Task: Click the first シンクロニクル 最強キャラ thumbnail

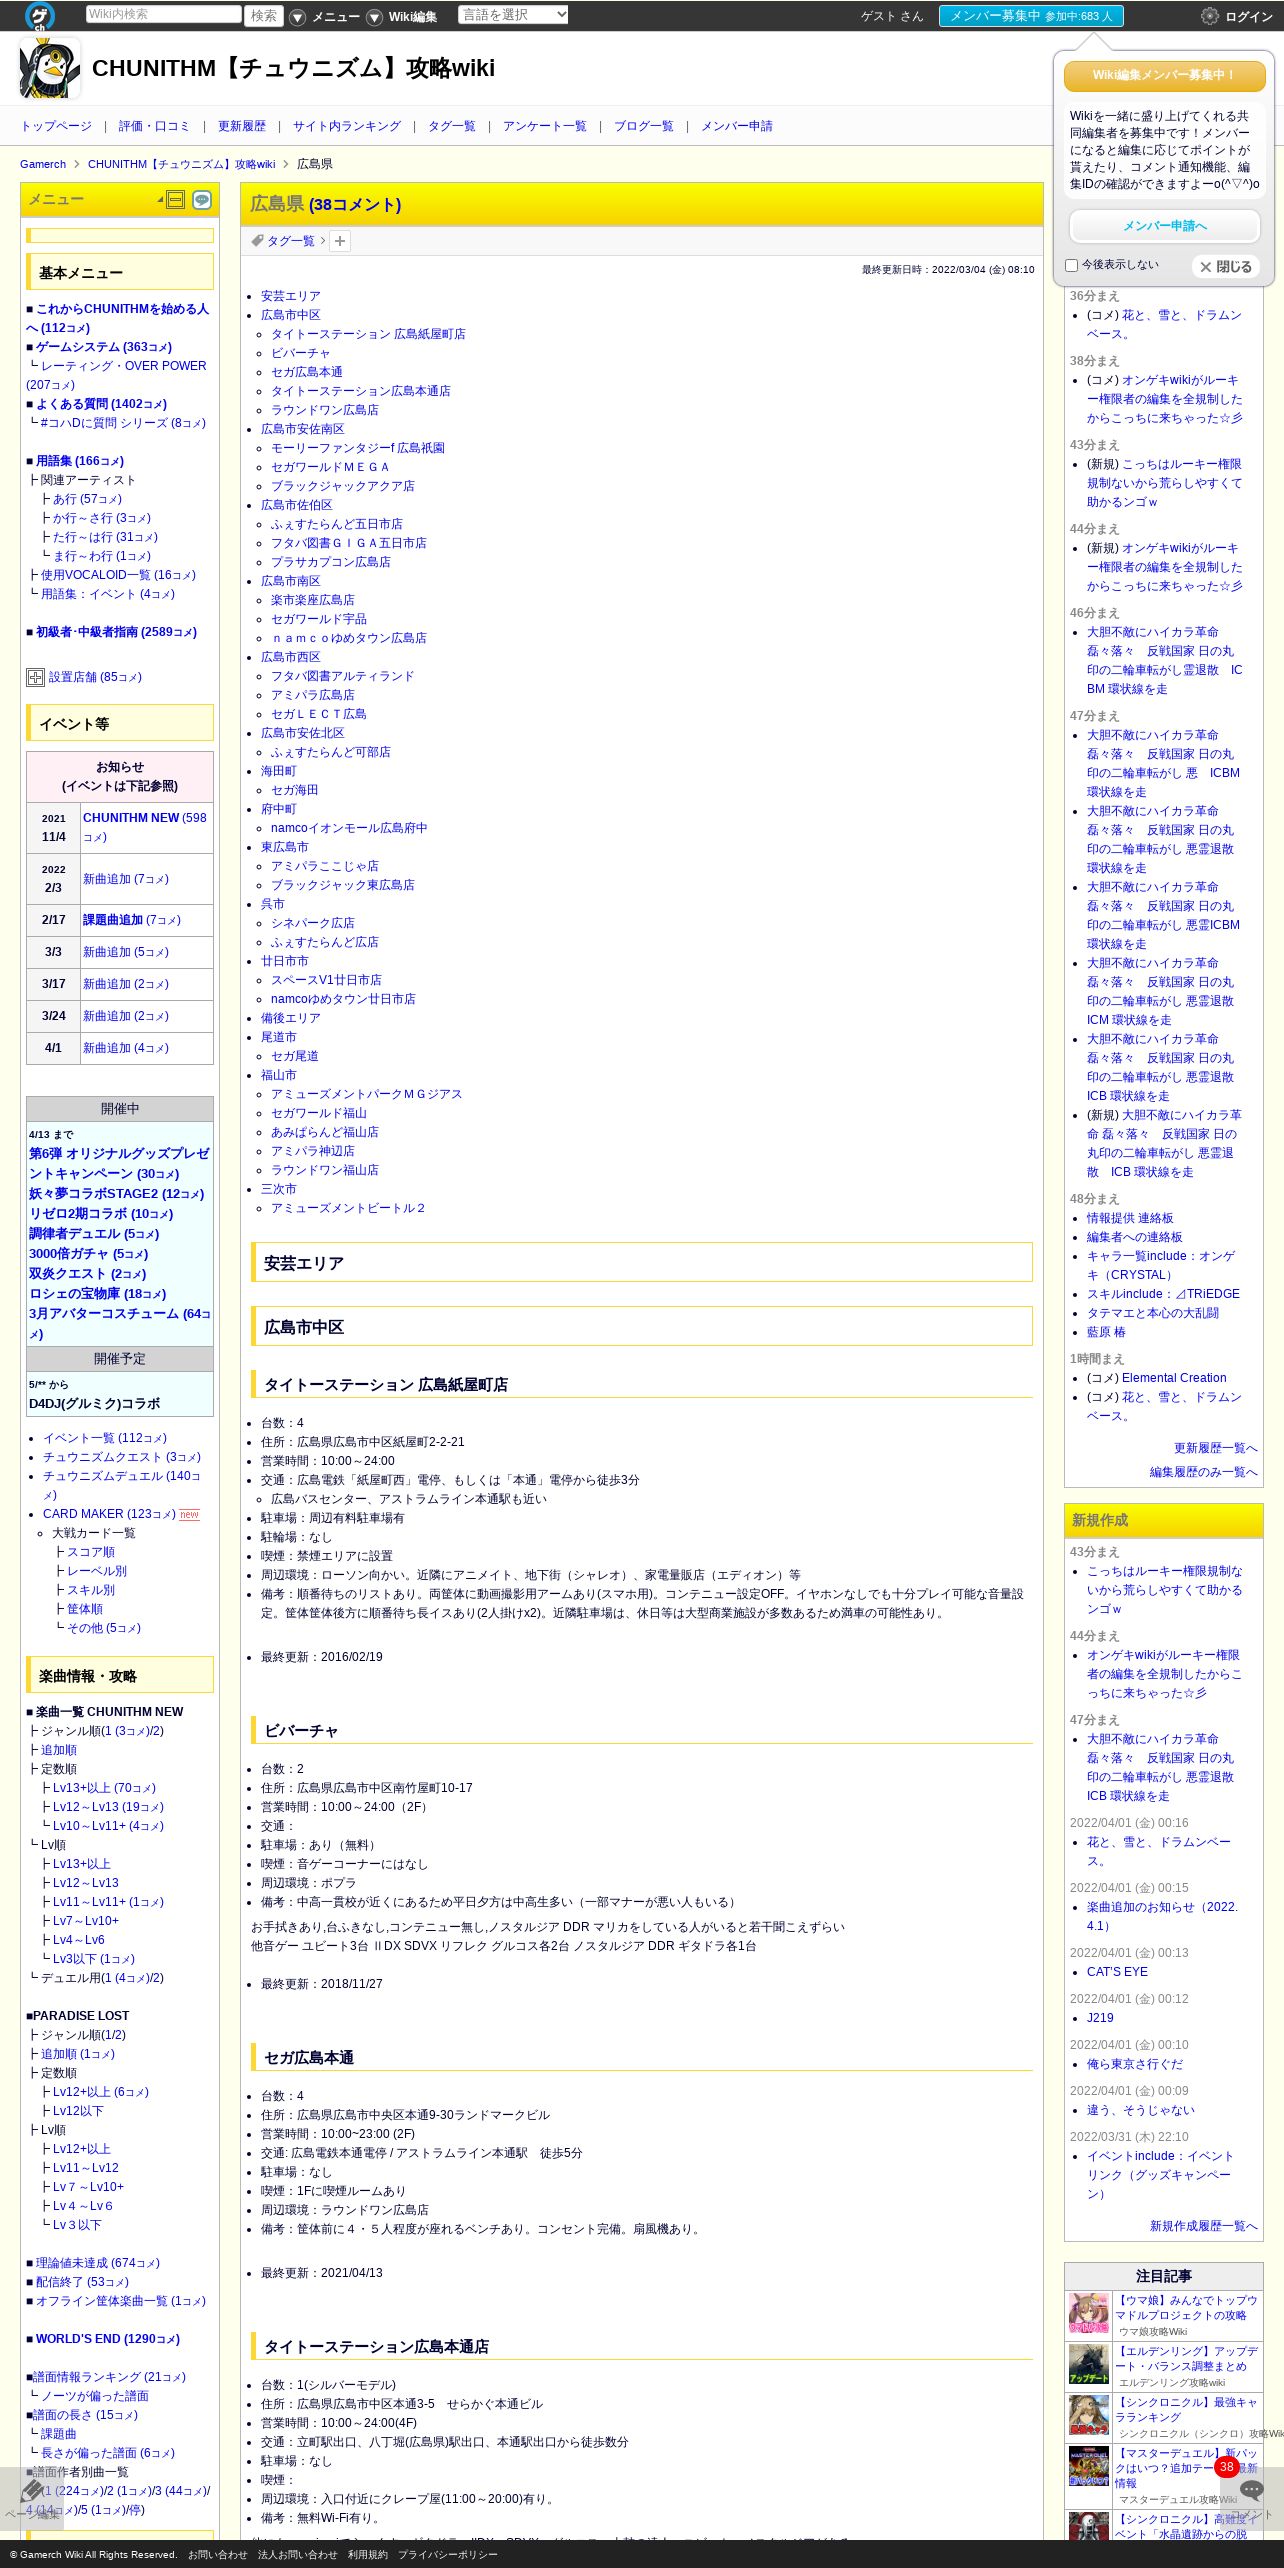Action: (1088, 2416)
